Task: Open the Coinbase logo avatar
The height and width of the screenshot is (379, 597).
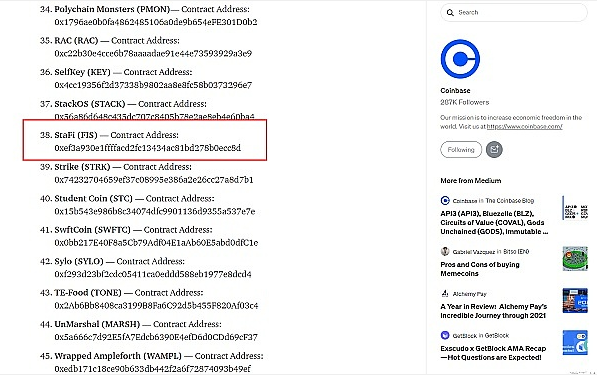Action: tap(460, 59)
